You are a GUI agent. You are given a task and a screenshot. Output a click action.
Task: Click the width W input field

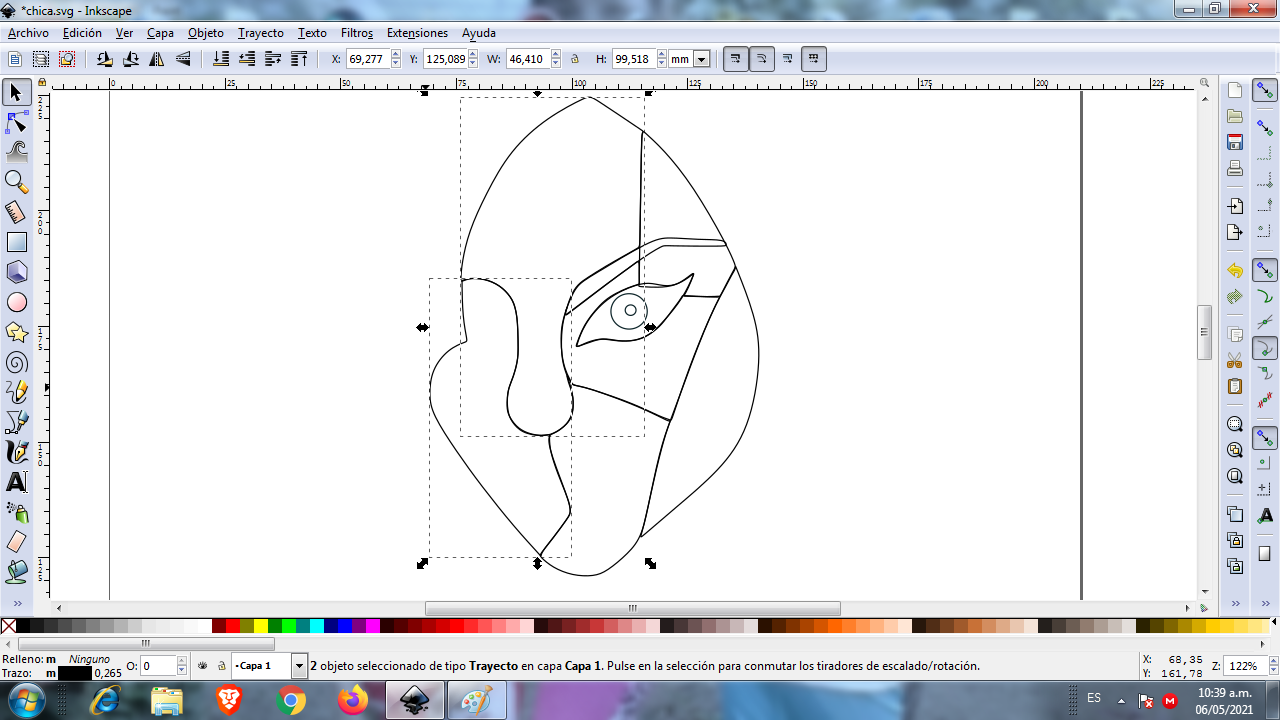526,59
